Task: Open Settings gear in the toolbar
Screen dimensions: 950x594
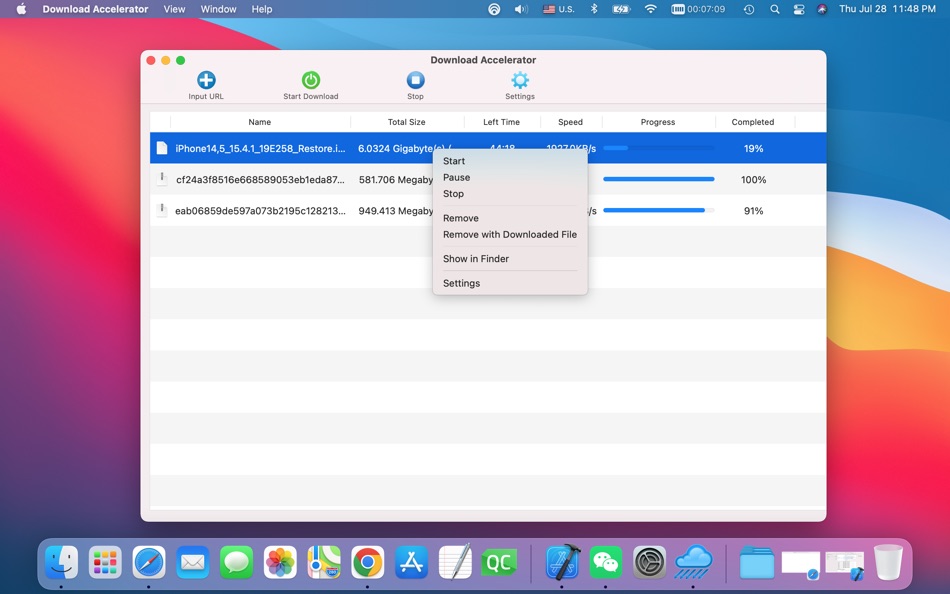Action: (520, 80)
